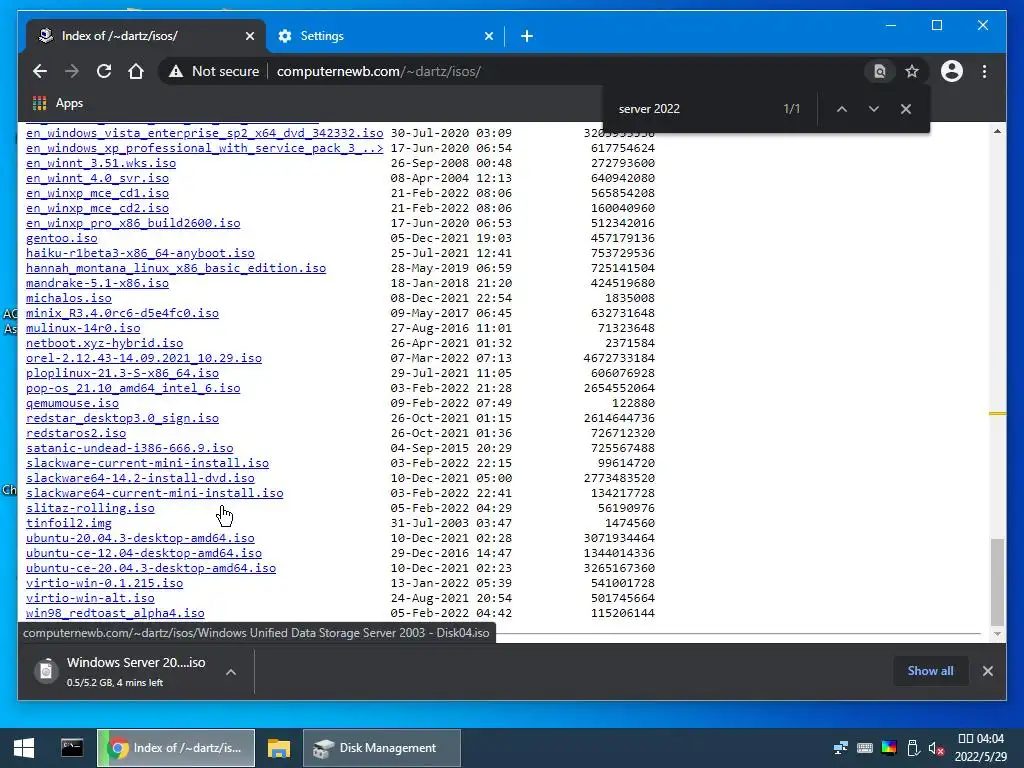Jump to next find result
Viewport: 1024px width, 768px height.
pyautogui.click(x=874, y=109)
